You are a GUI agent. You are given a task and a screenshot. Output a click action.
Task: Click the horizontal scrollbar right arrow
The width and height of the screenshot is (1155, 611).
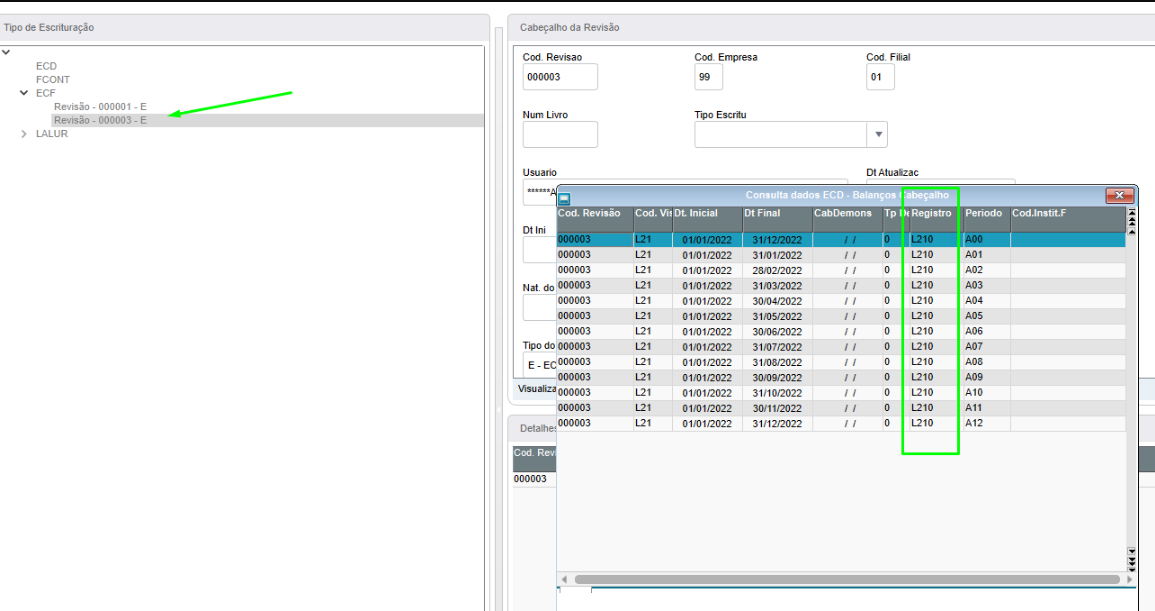[1130, 579]
